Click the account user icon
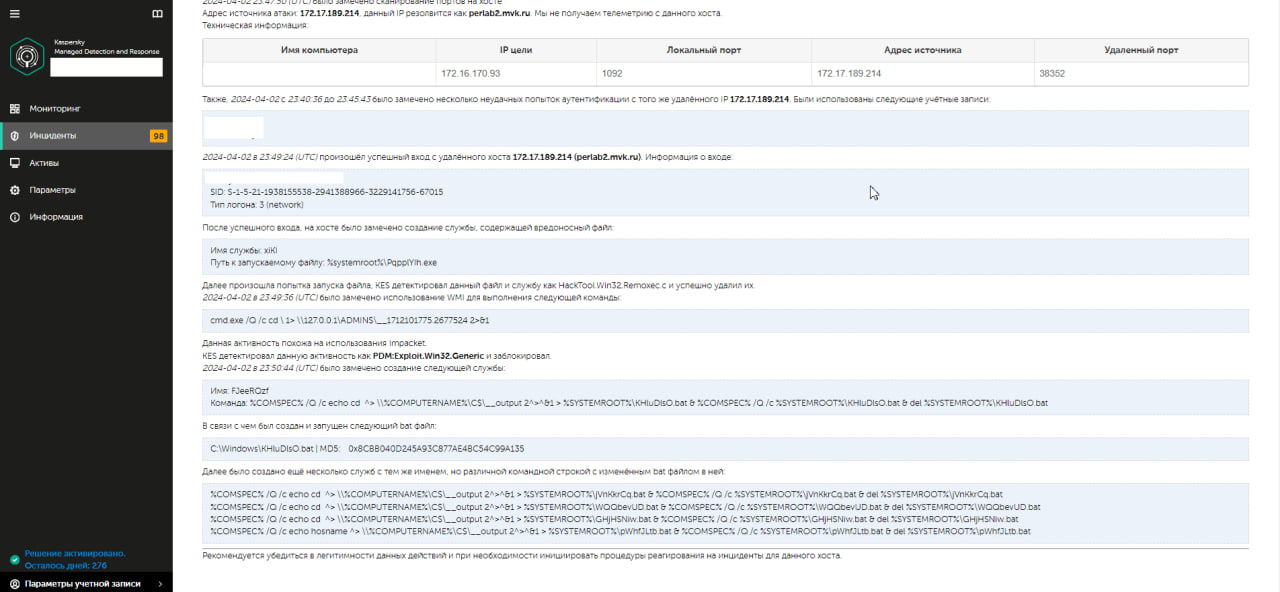The image size is (1280, 592). [x=14, y=583]
